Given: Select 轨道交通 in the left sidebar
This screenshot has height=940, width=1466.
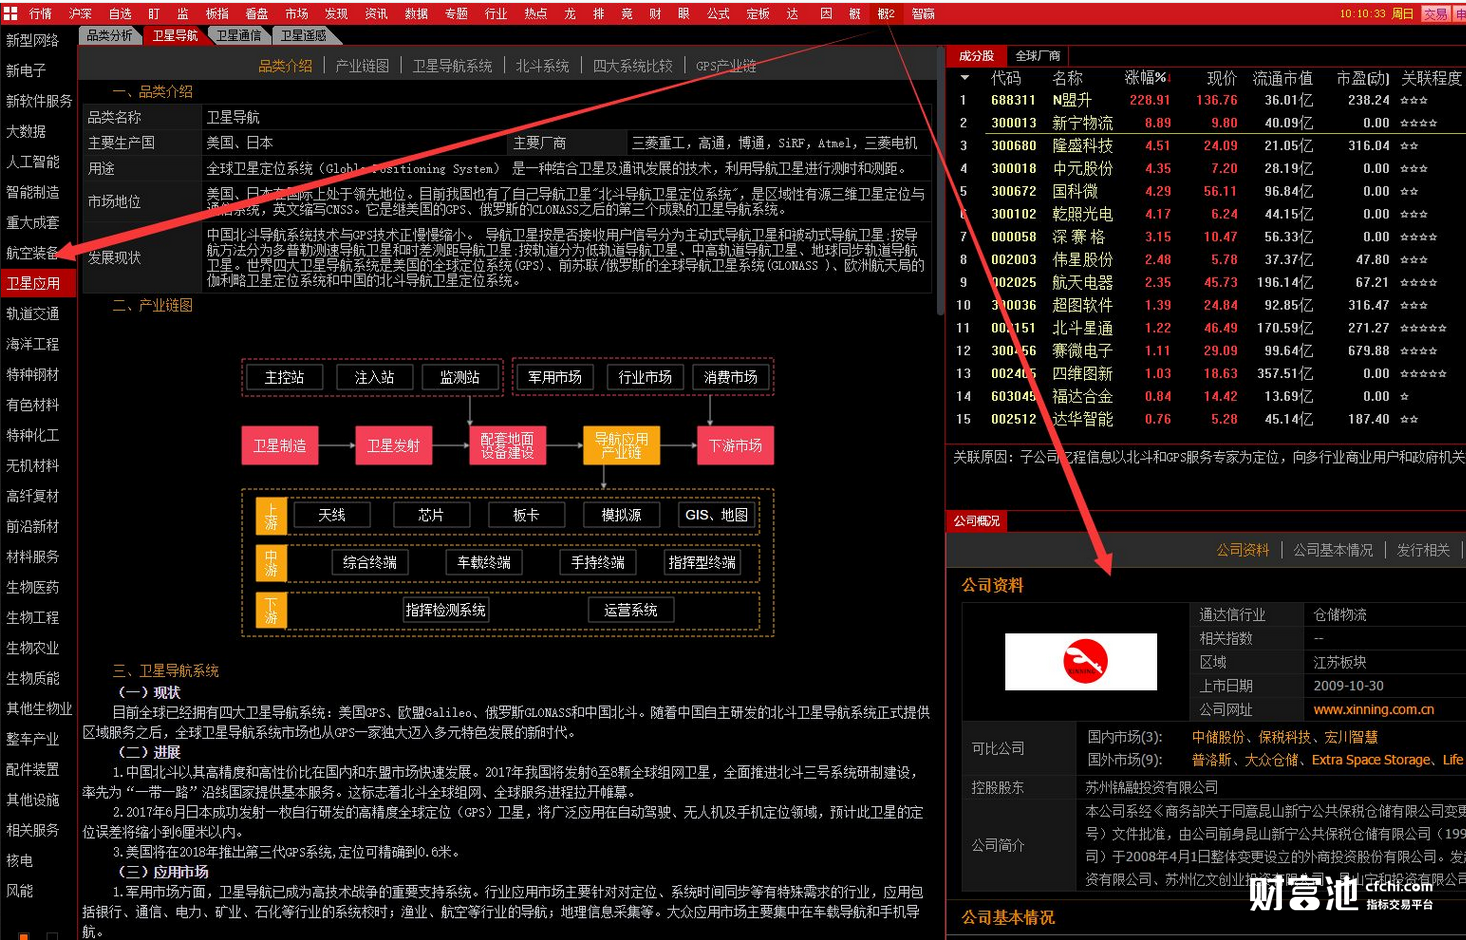Looking at the screenshot, I should coord(33,314).
